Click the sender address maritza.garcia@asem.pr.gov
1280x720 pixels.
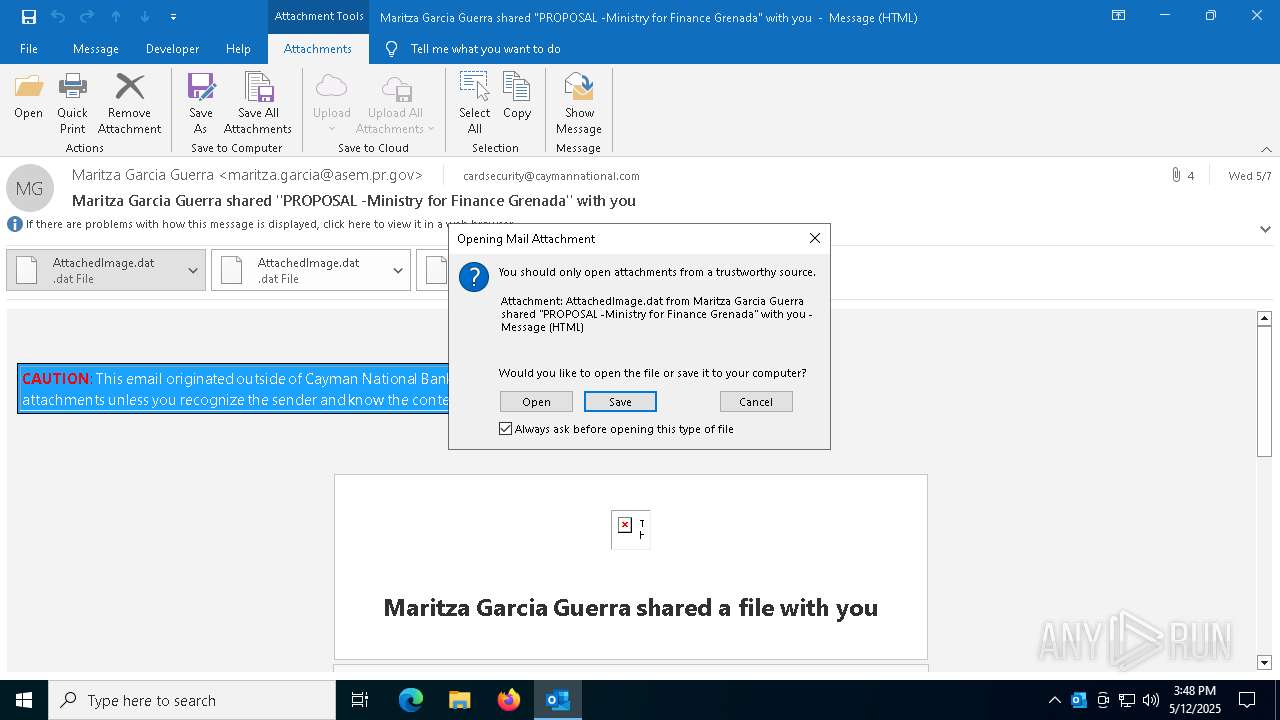320,175
